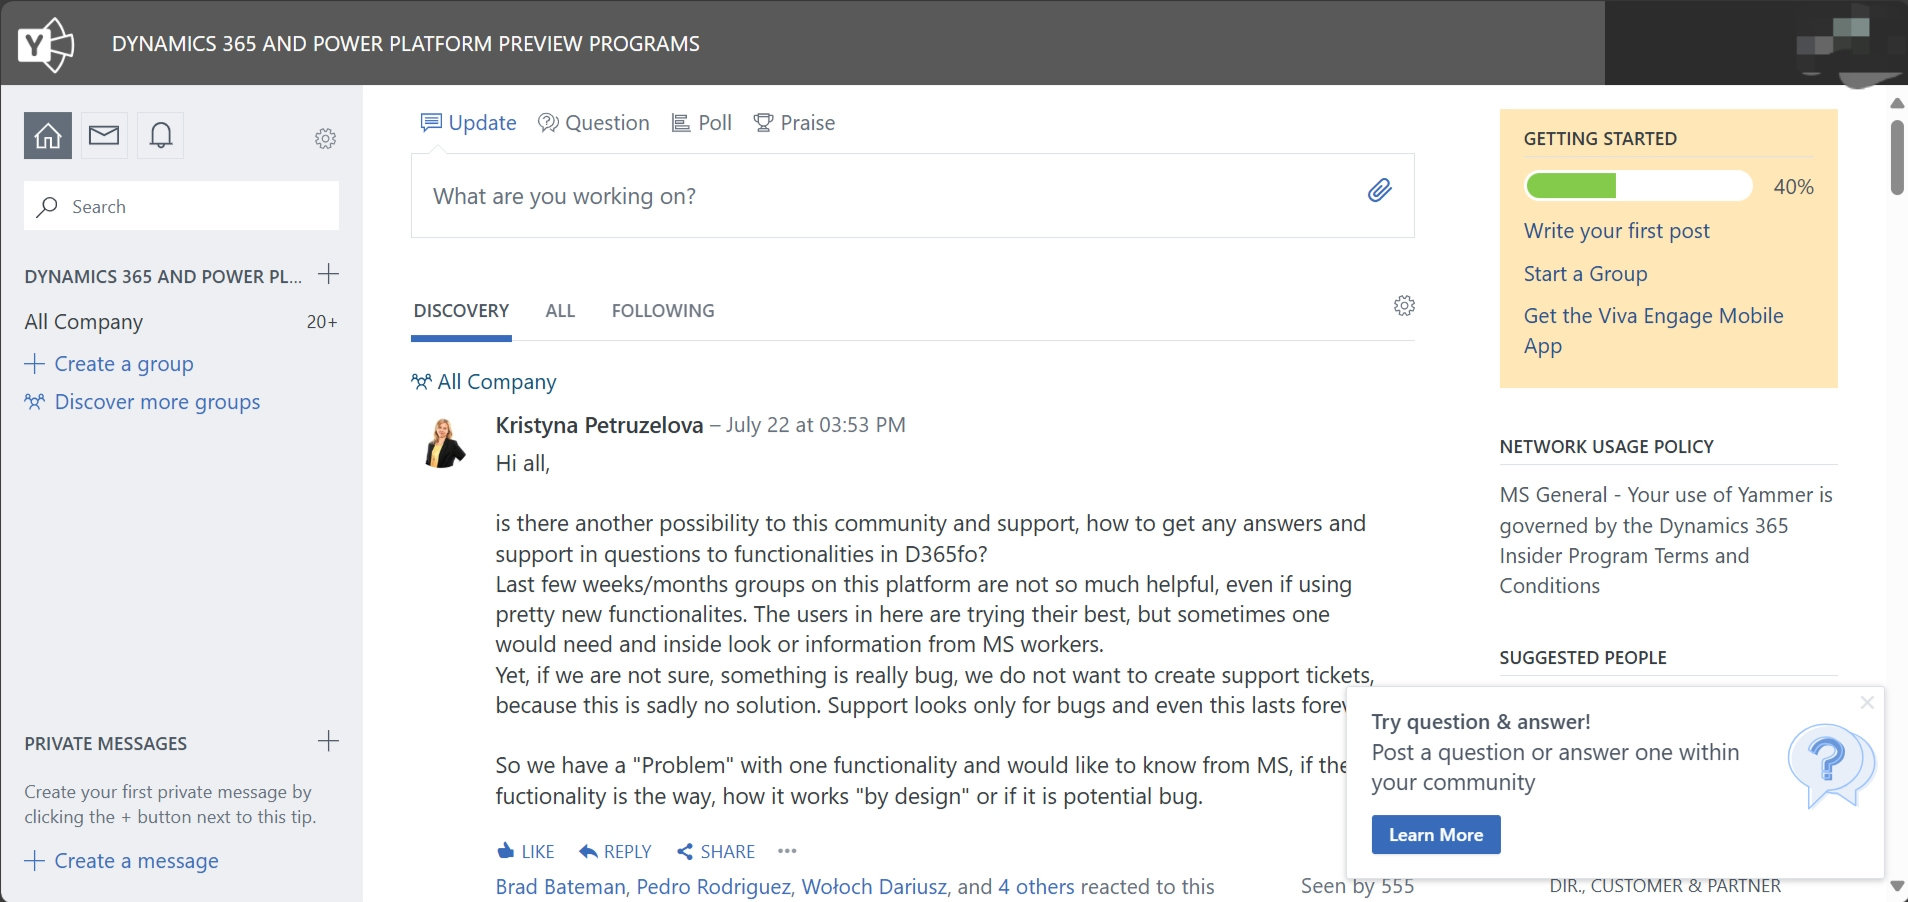
Task: Attach a file using the paperclip icon
Action: (1380, 190)
